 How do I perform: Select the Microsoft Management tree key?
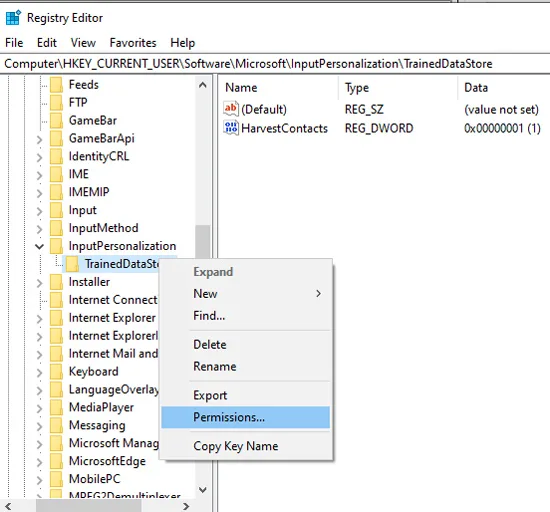(114, 443)
